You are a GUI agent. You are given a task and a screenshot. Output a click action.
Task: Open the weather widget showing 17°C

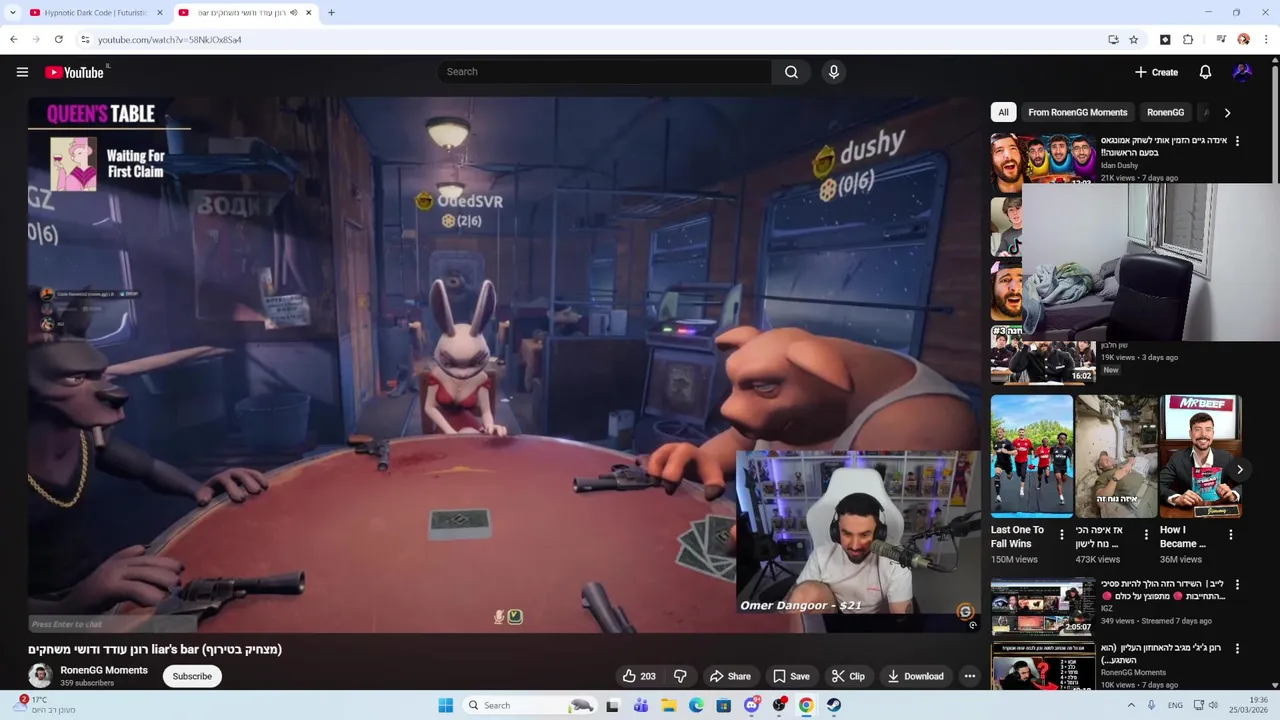(x=45, y=705)
